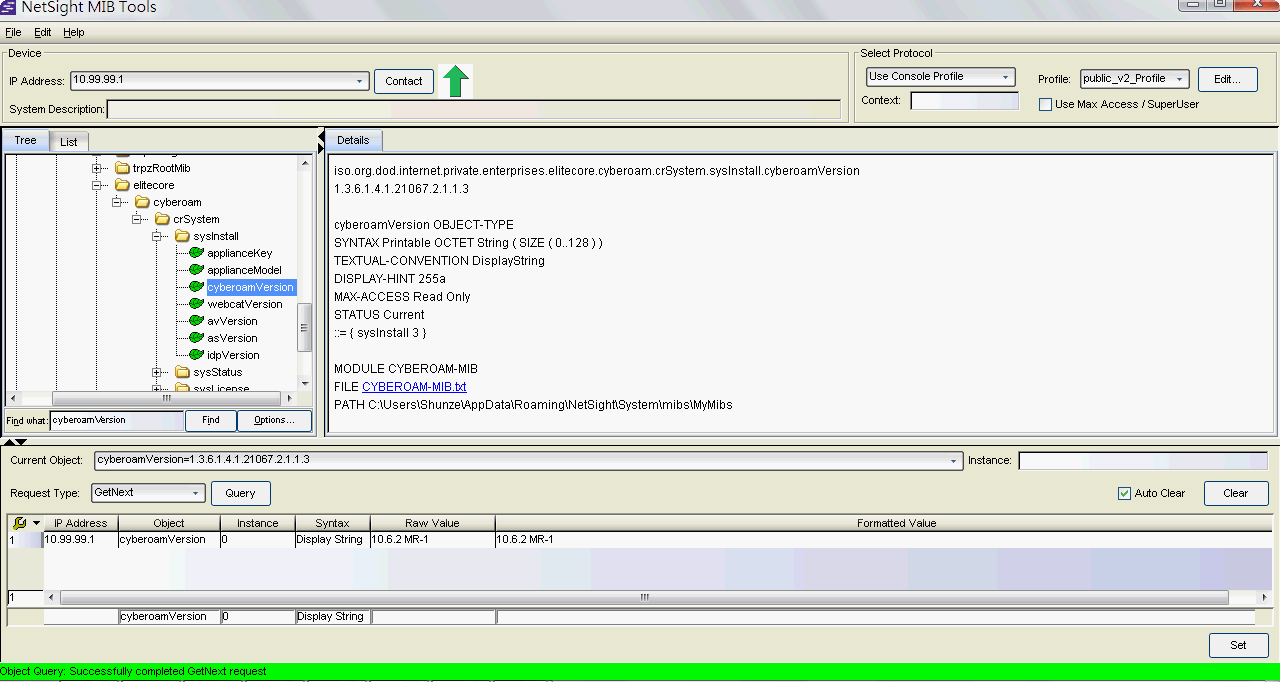The width and height of the screenshot is (1280, 682).
Task: Click the green up arrow status icon
Action: coord(456,81)
